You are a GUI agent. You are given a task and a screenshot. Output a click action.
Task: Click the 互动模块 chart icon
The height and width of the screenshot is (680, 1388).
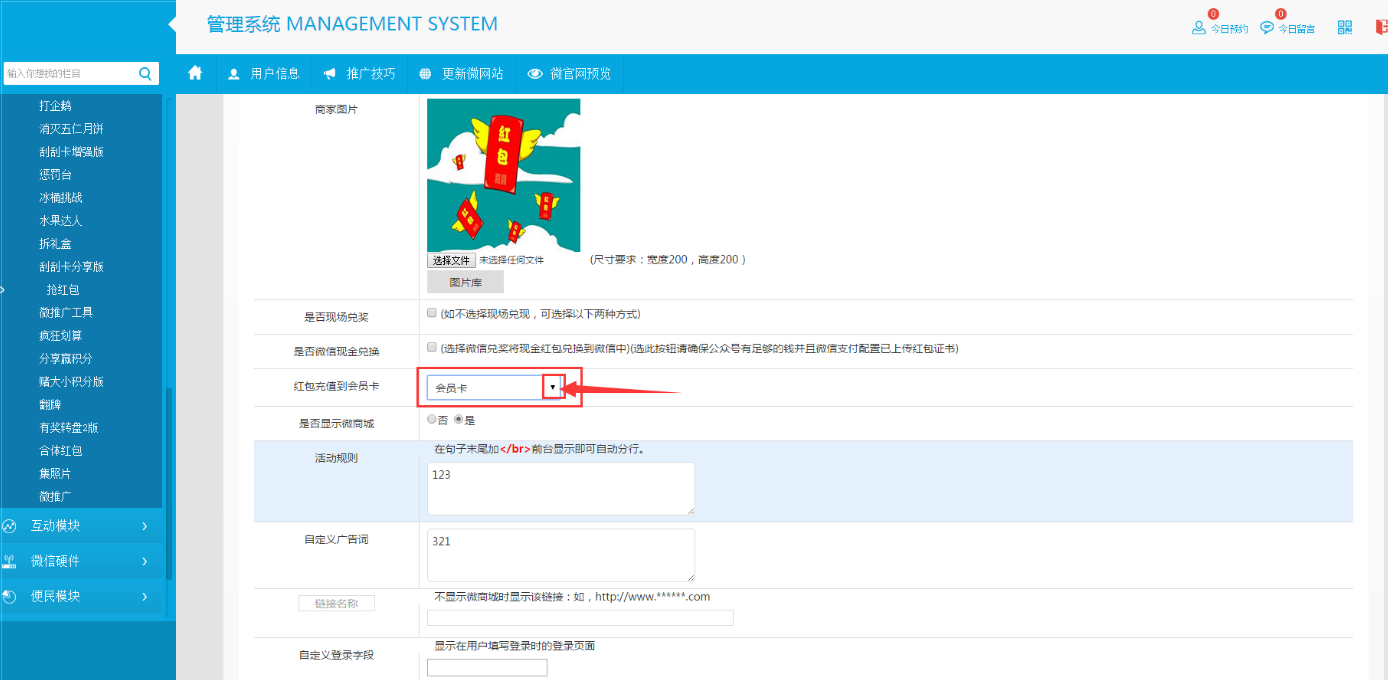pos(10,526)
